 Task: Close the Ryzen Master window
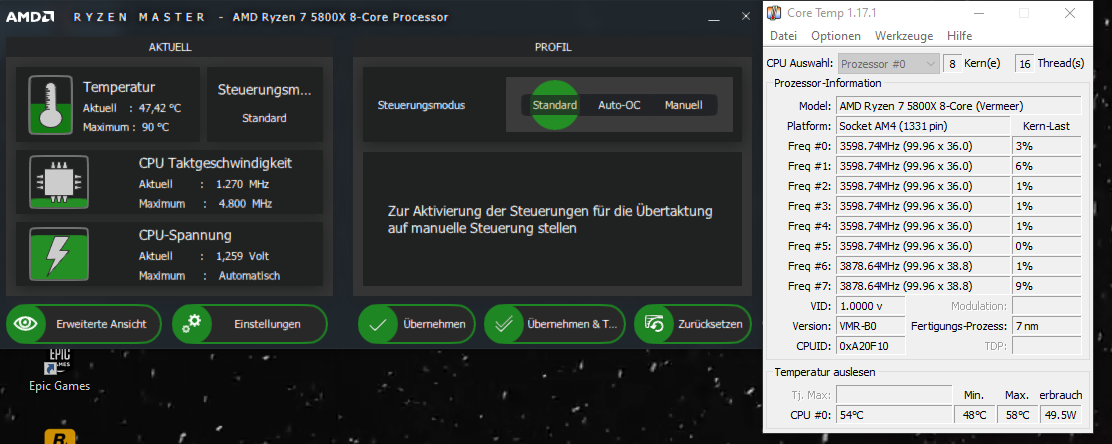pos(746,16)
